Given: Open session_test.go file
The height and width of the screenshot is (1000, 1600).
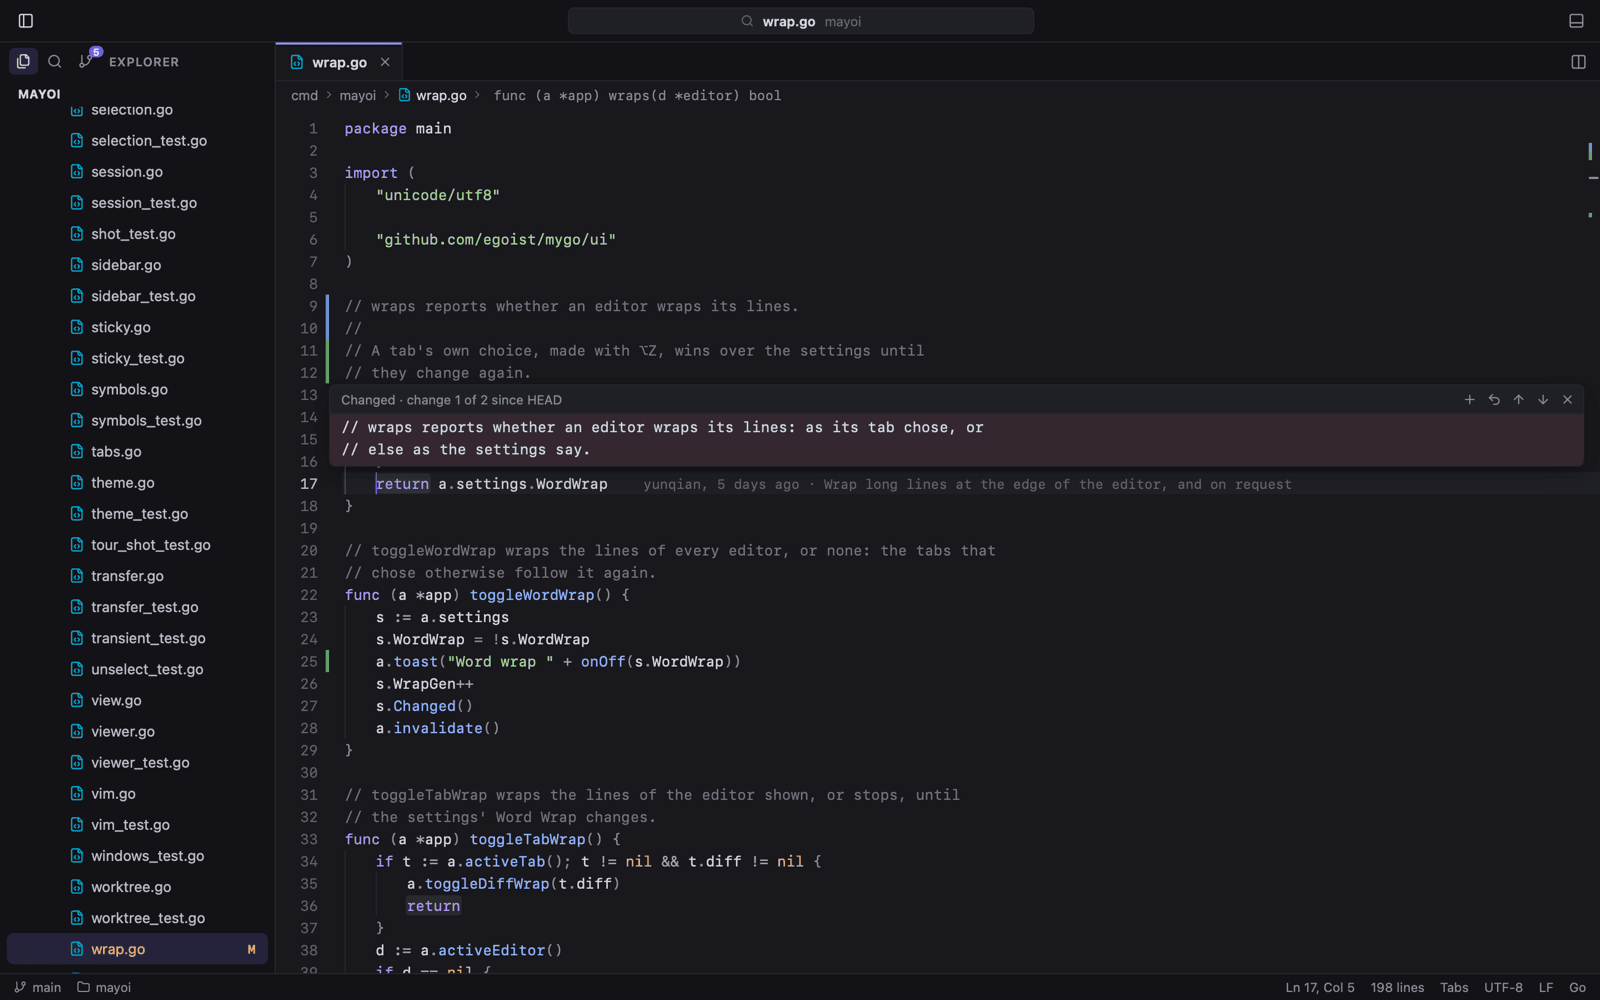Looking at the screenshot, I should click(137, 203).
